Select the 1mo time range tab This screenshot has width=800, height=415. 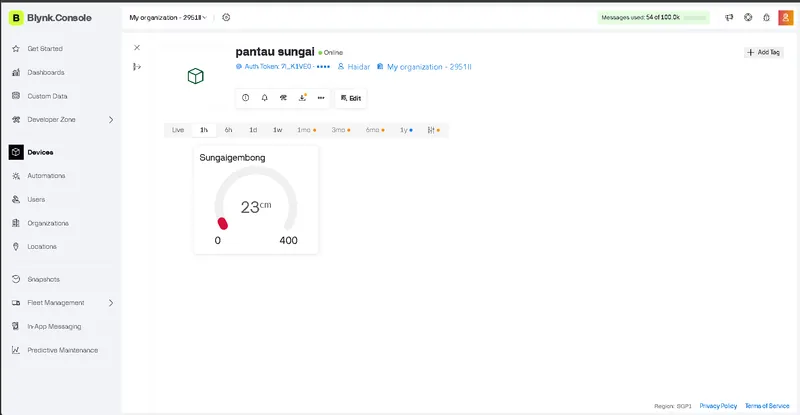point(307,130)
